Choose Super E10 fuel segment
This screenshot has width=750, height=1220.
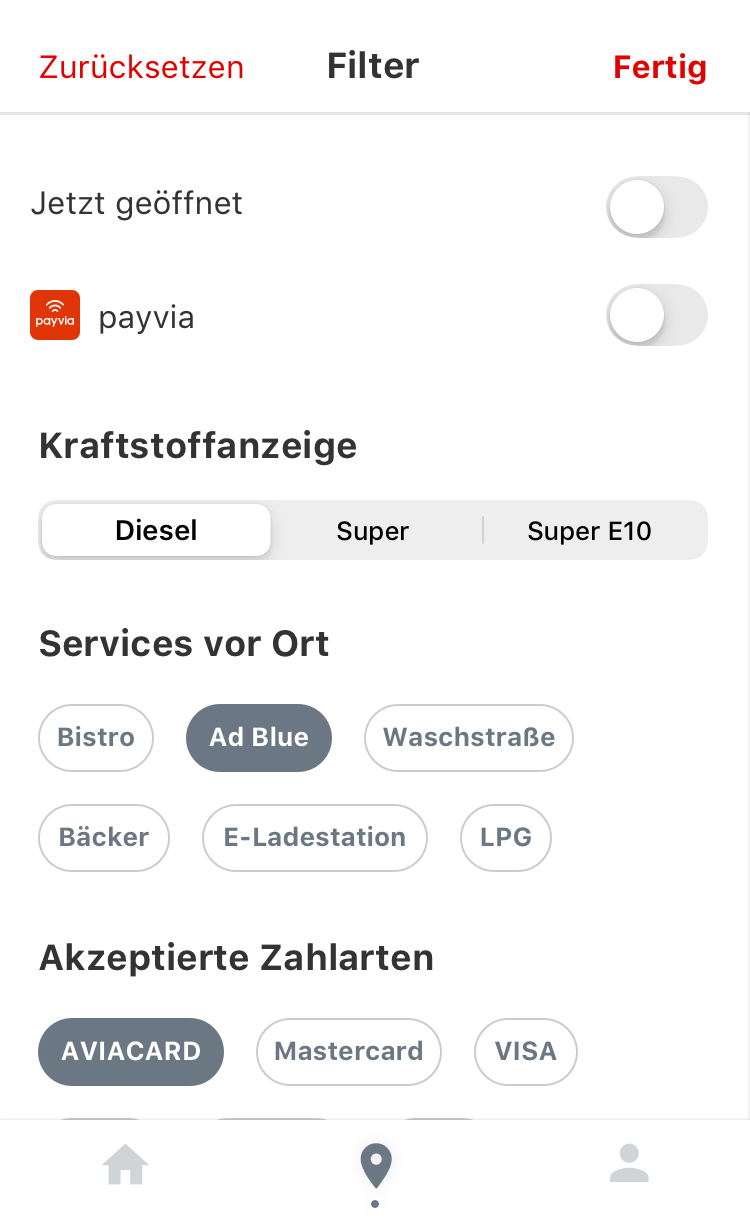click(x=589, y=531)
